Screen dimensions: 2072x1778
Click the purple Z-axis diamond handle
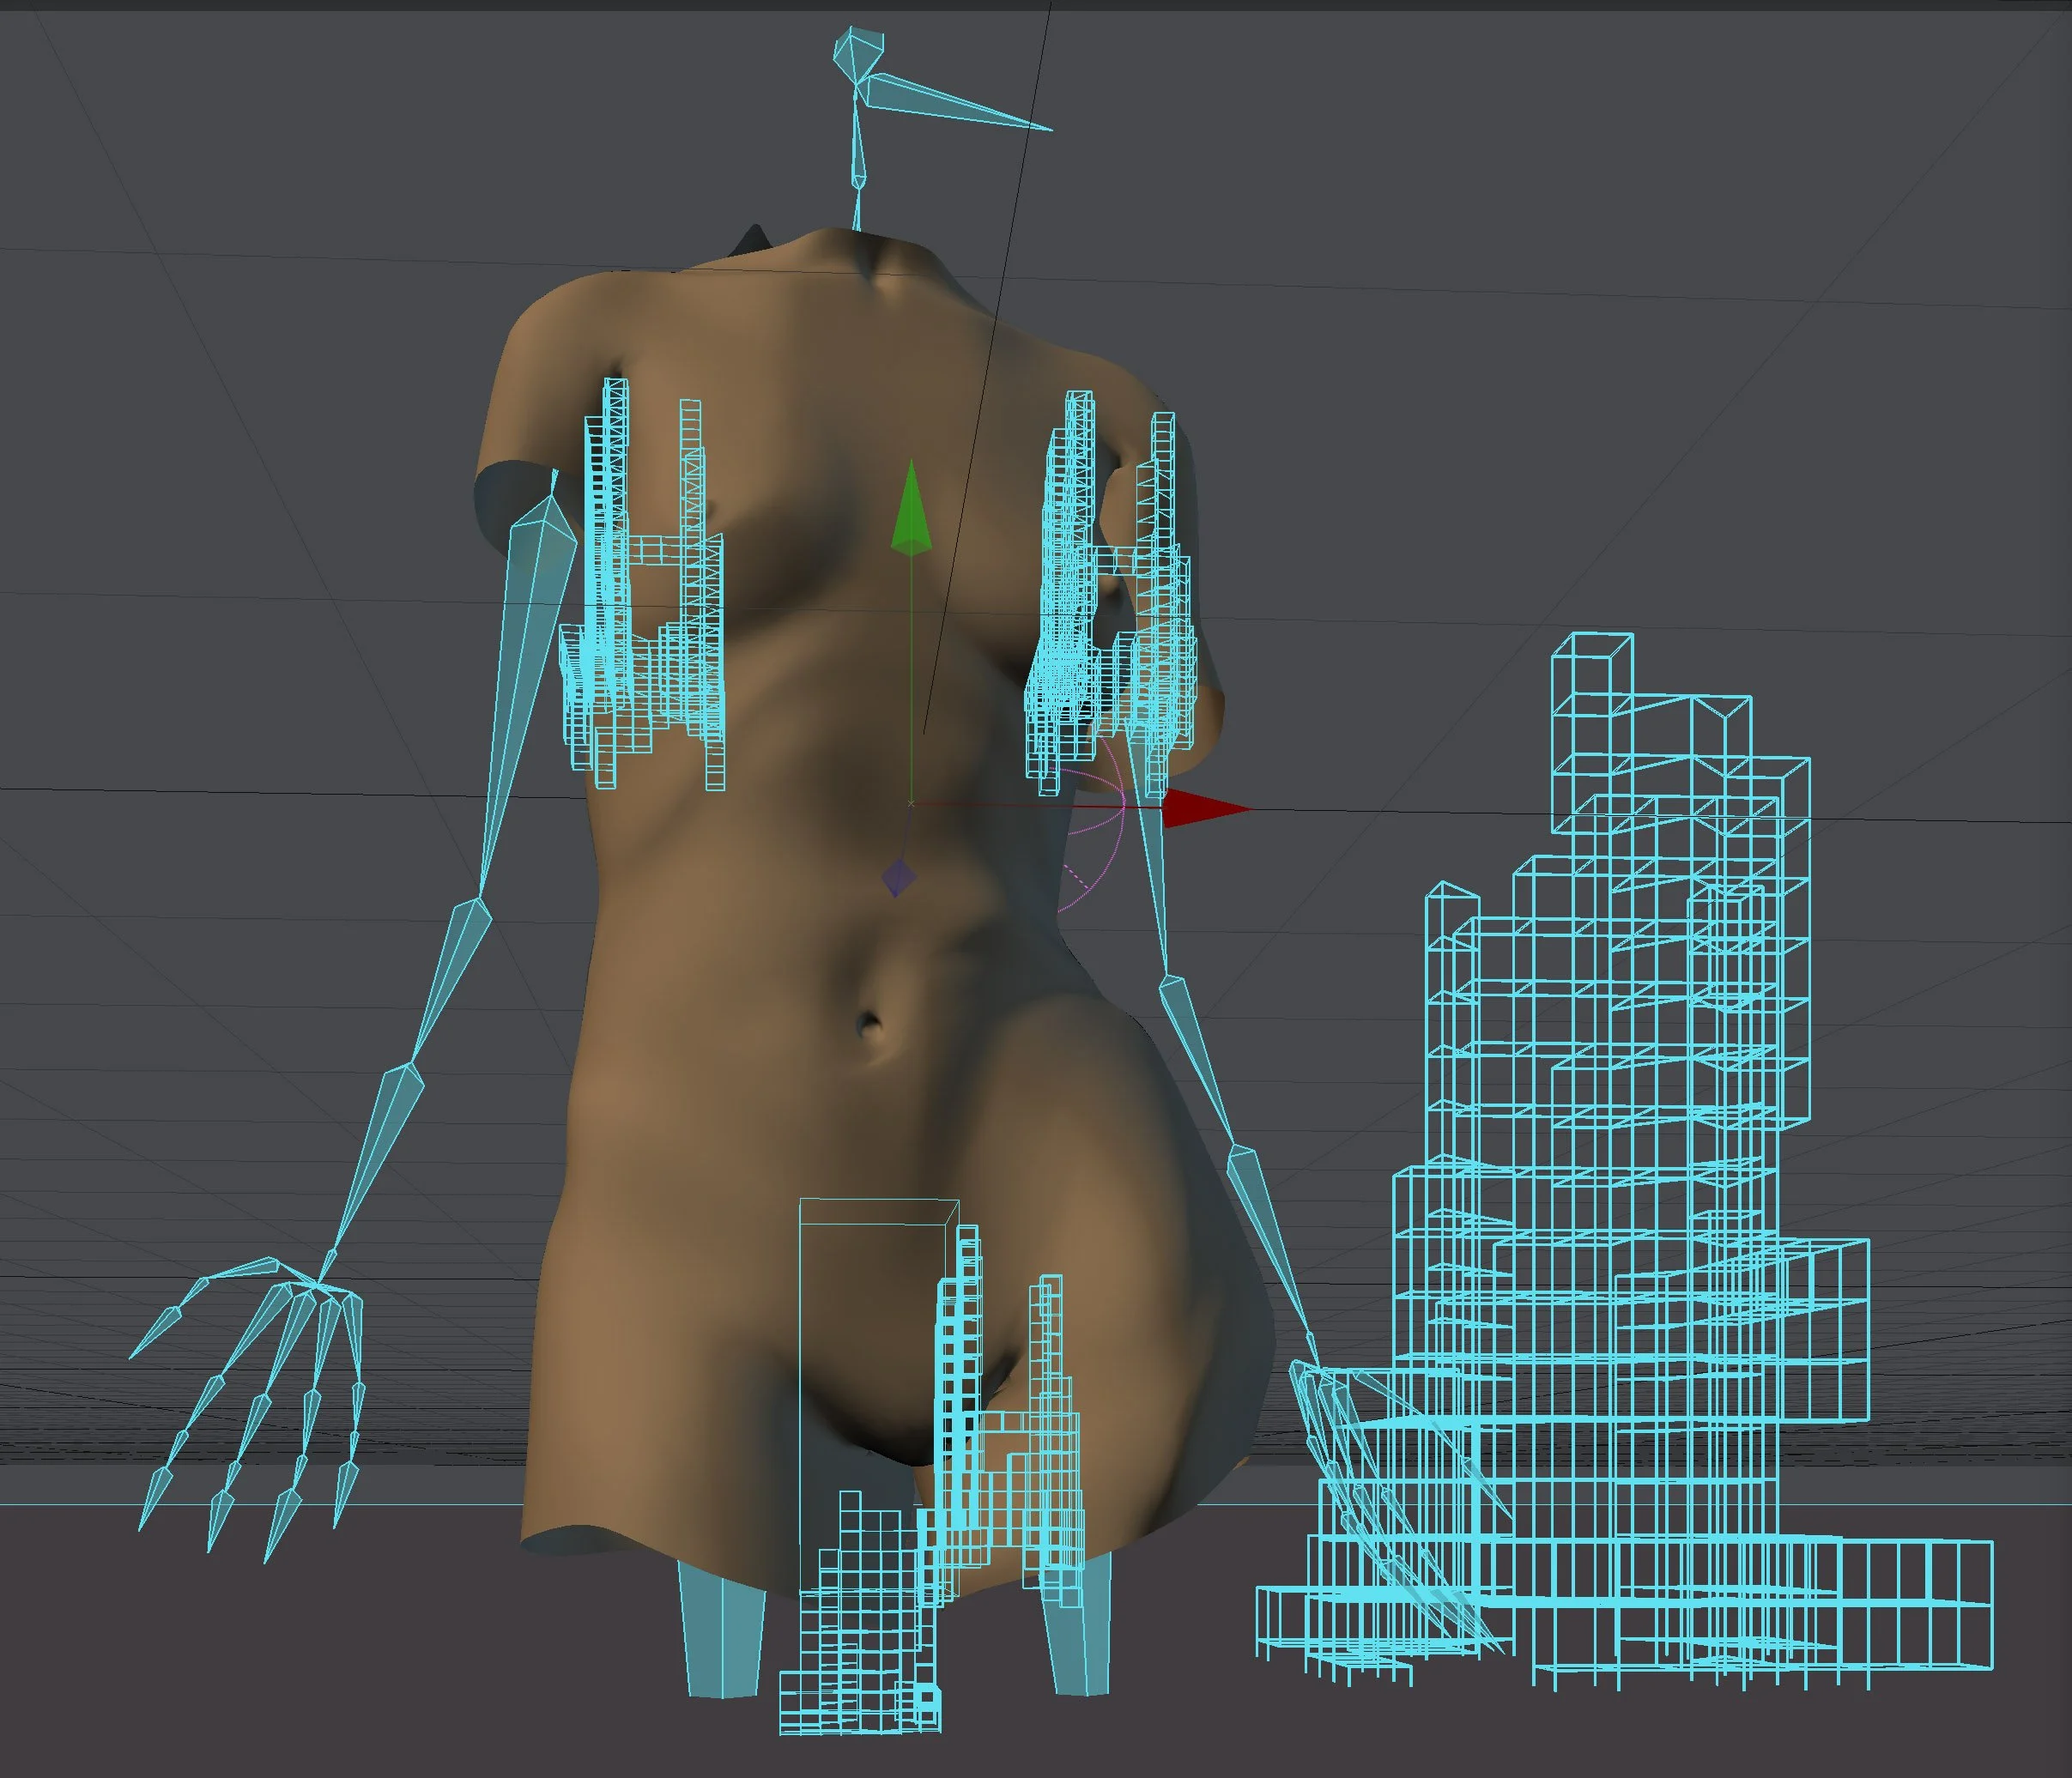pyautogui.click(x=898, y=878)
